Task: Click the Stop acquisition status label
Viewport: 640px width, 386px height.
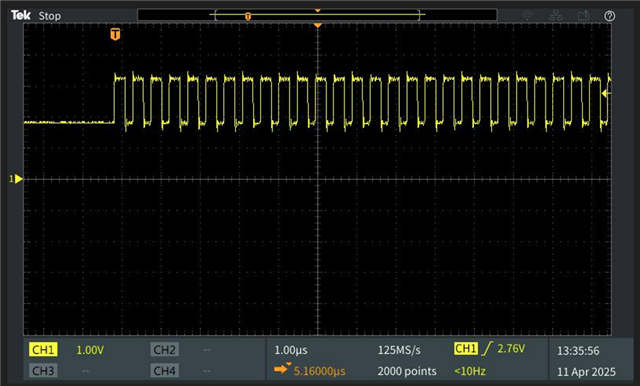Action: [x=50, y=16]
